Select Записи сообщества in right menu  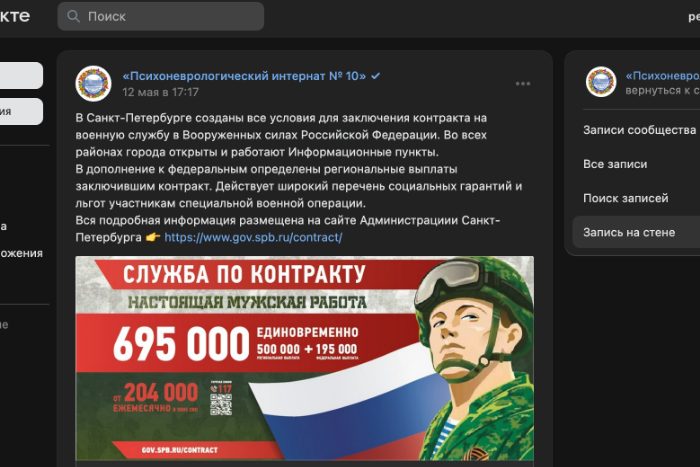point(641,130)
